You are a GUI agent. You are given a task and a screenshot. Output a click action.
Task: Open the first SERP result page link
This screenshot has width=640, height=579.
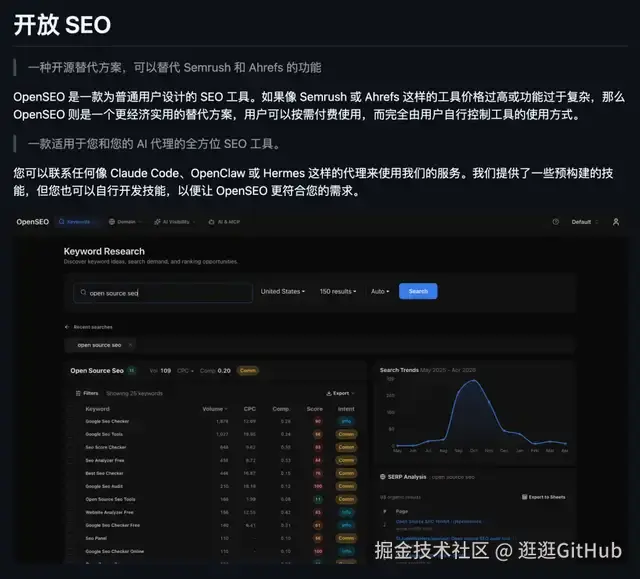click(x=439, y=521)
